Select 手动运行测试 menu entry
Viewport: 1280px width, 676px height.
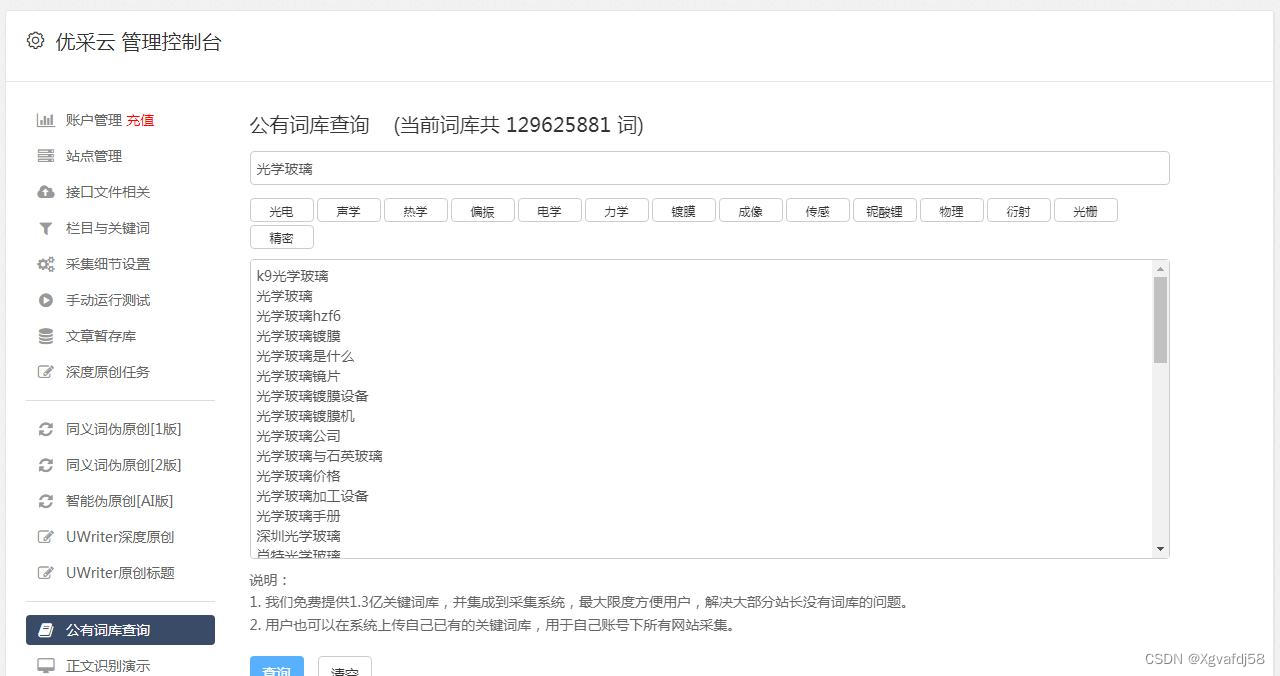pos(108,300)
